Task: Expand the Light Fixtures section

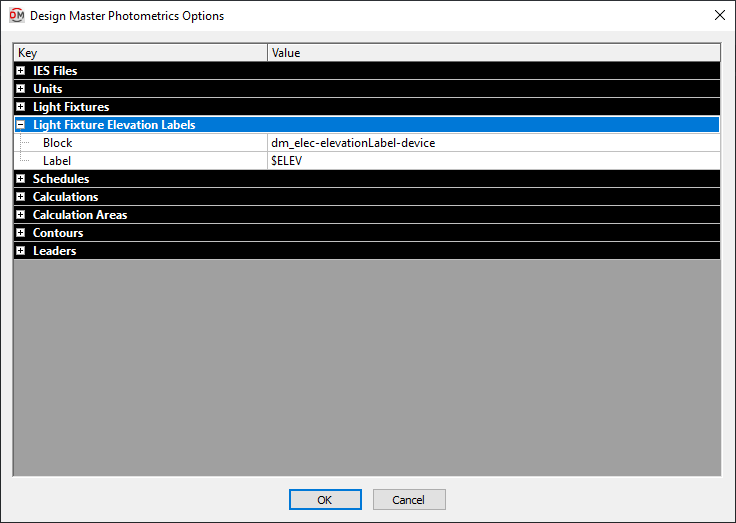Action: (x=21, y=107)
